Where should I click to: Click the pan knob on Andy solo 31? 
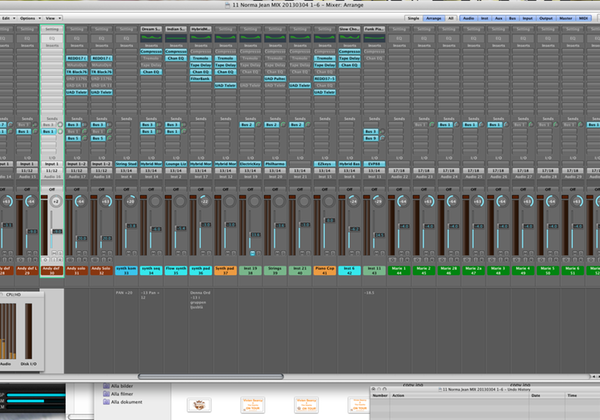(81, 201)
